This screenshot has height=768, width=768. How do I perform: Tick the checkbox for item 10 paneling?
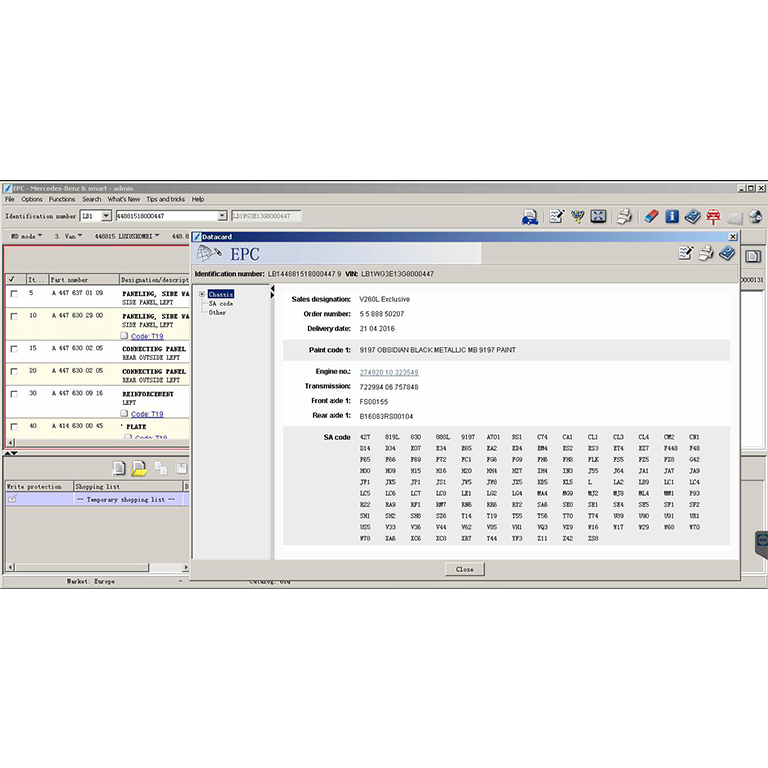pyautogui.click(x=14, y=316)
